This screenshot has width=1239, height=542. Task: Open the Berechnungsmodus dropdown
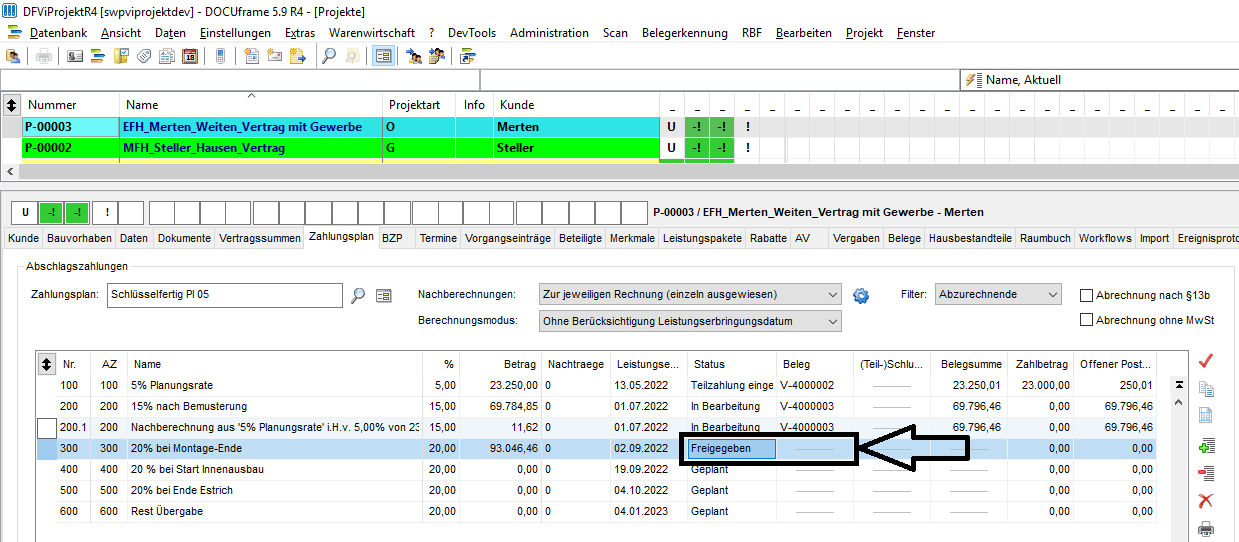(x=690, y=321)
